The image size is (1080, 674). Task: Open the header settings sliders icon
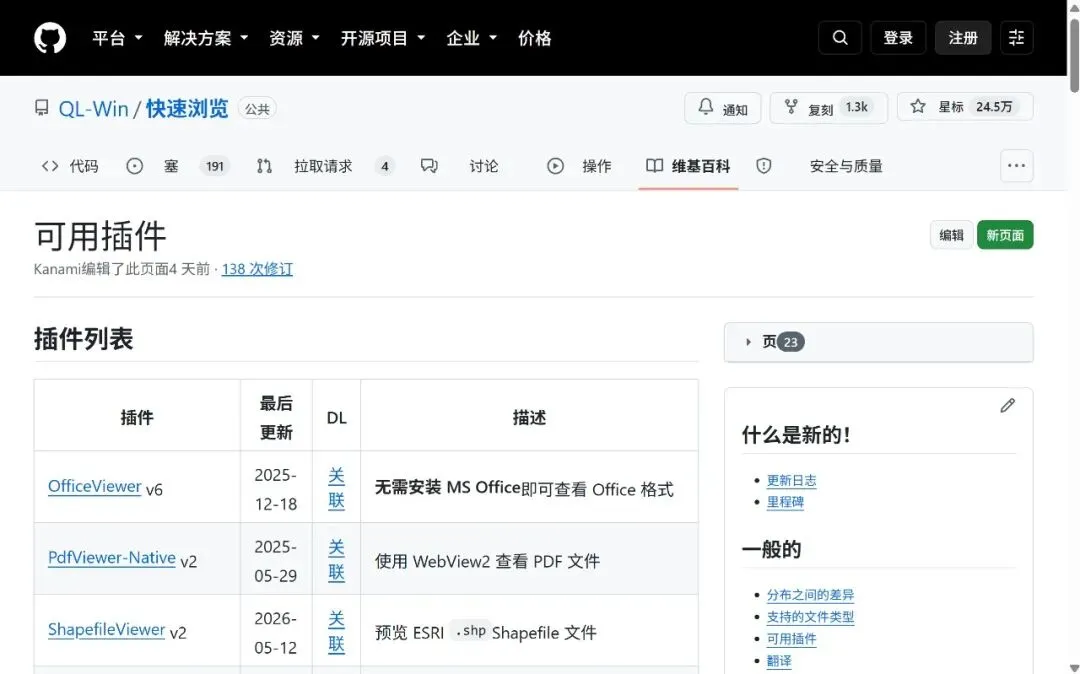click(x=1016, y=37)
